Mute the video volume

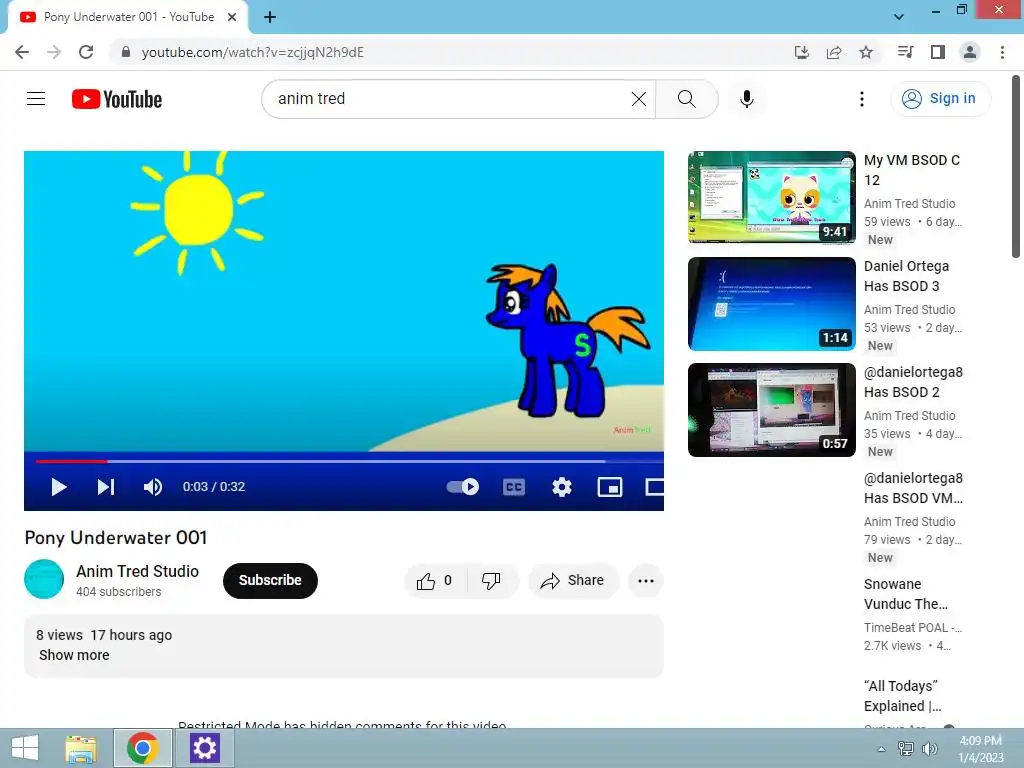click(x=153, y=487)
